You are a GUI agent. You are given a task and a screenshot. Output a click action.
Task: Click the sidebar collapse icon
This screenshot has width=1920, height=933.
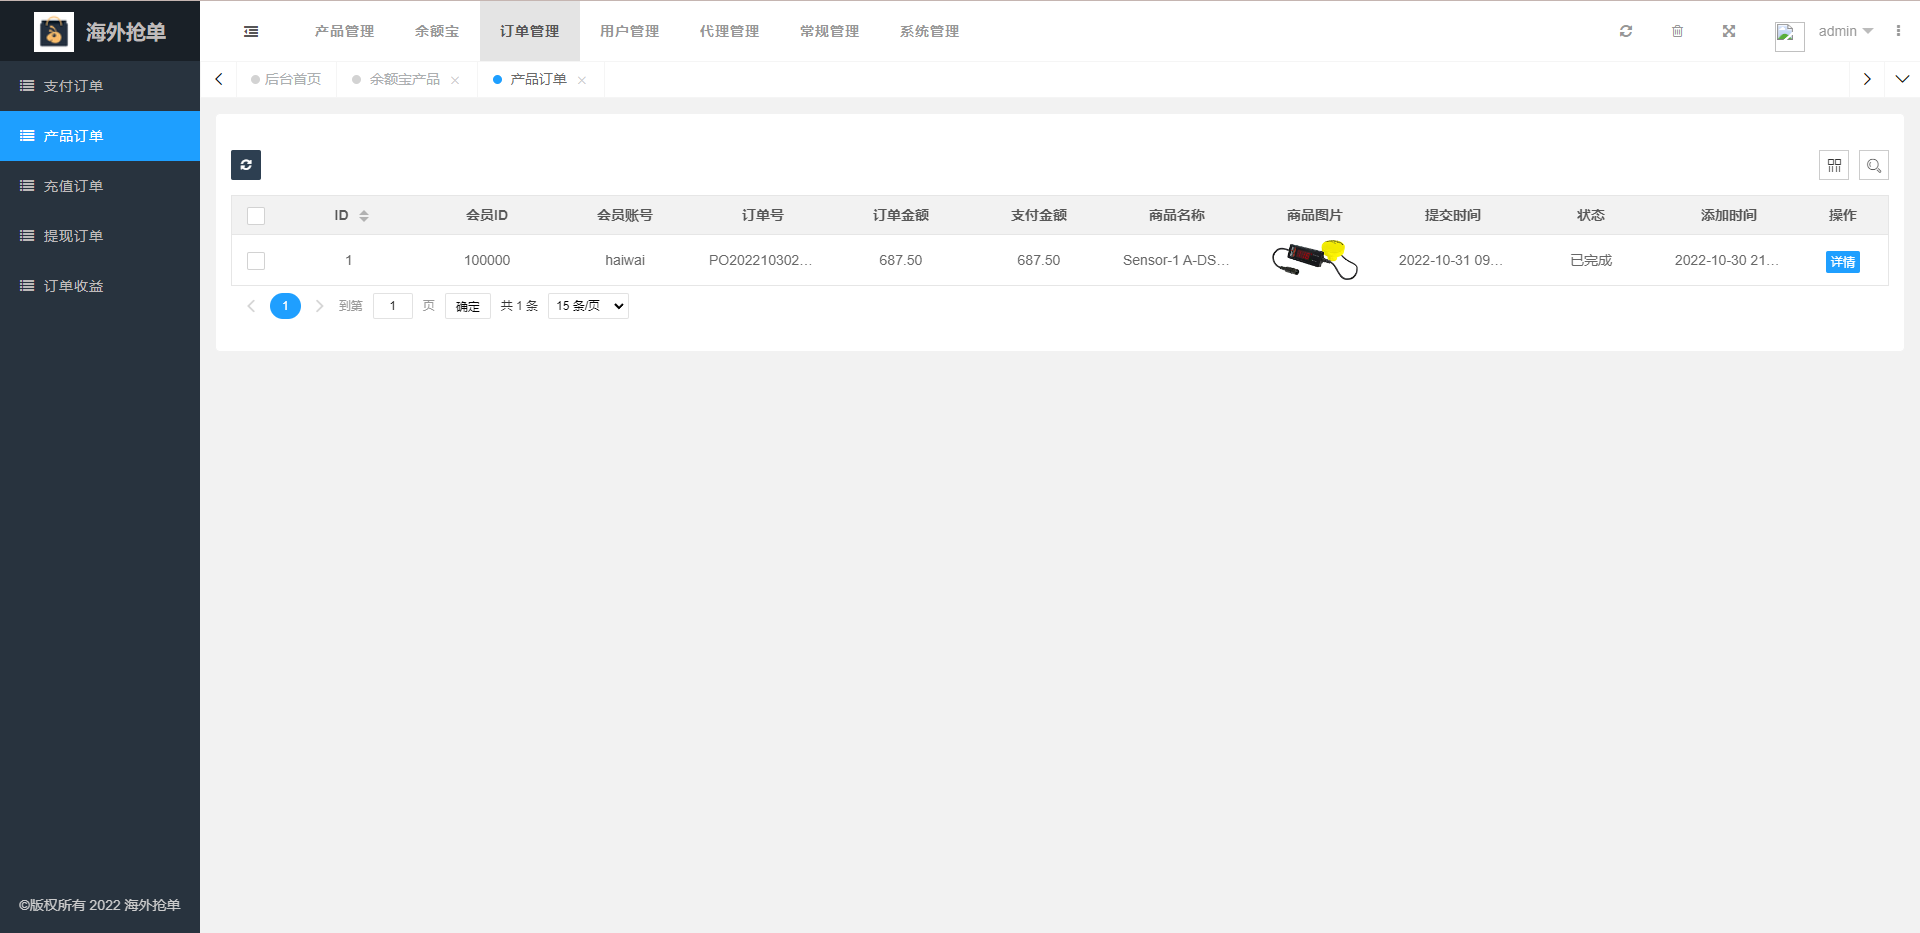(250, 30)
